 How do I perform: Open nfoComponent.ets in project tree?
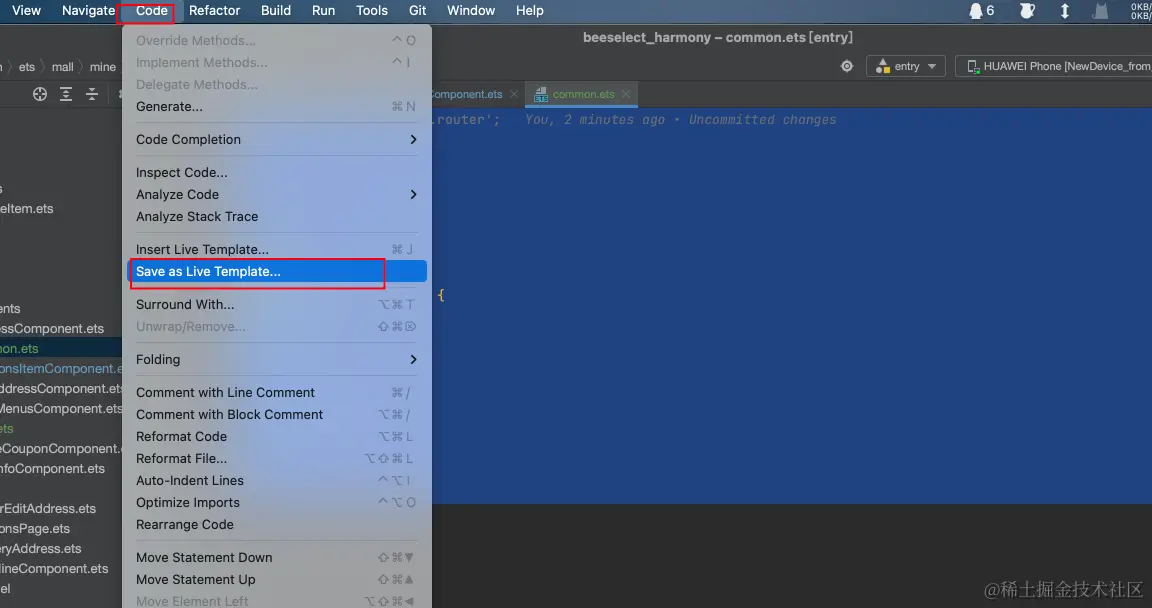pos(52,468)
